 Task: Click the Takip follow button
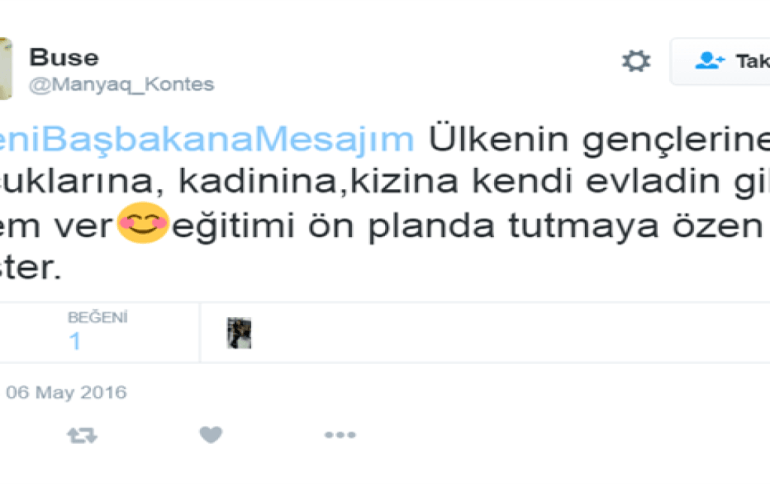coord(720,61)
